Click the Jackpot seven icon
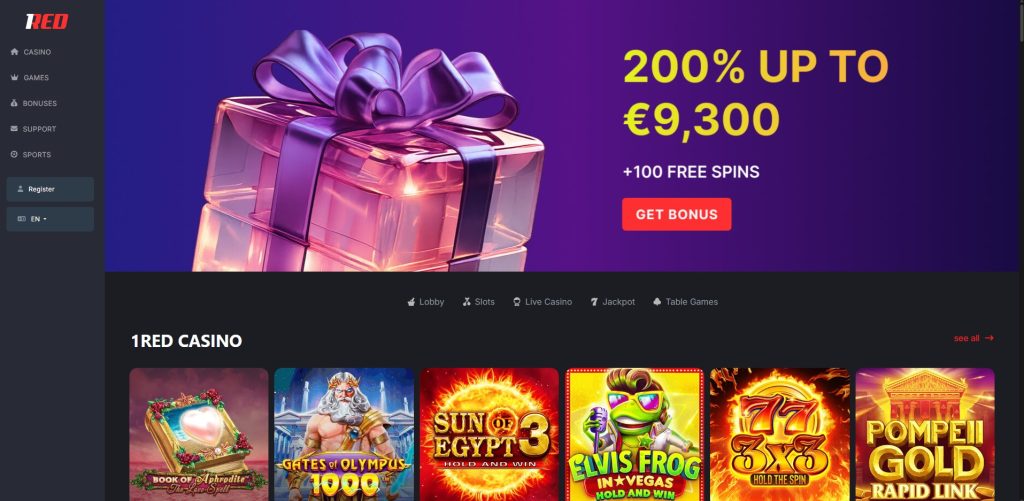The height and width of the screenshot is (501, 1024). [x=594, y=302]
